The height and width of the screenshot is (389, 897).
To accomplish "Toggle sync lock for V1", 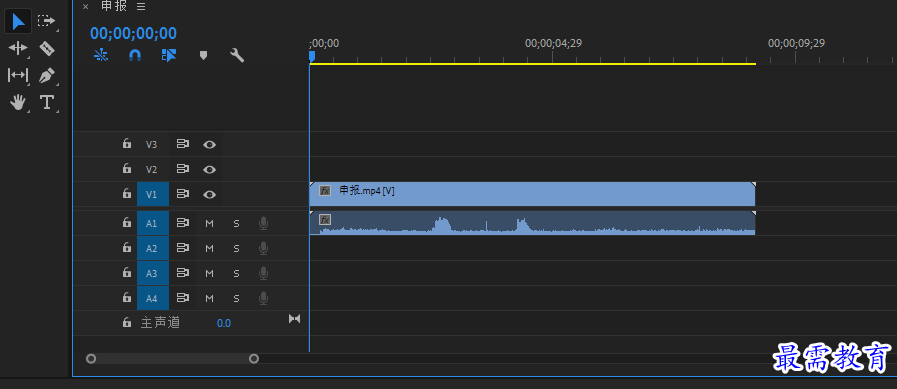I will click(x=182, y=194).
